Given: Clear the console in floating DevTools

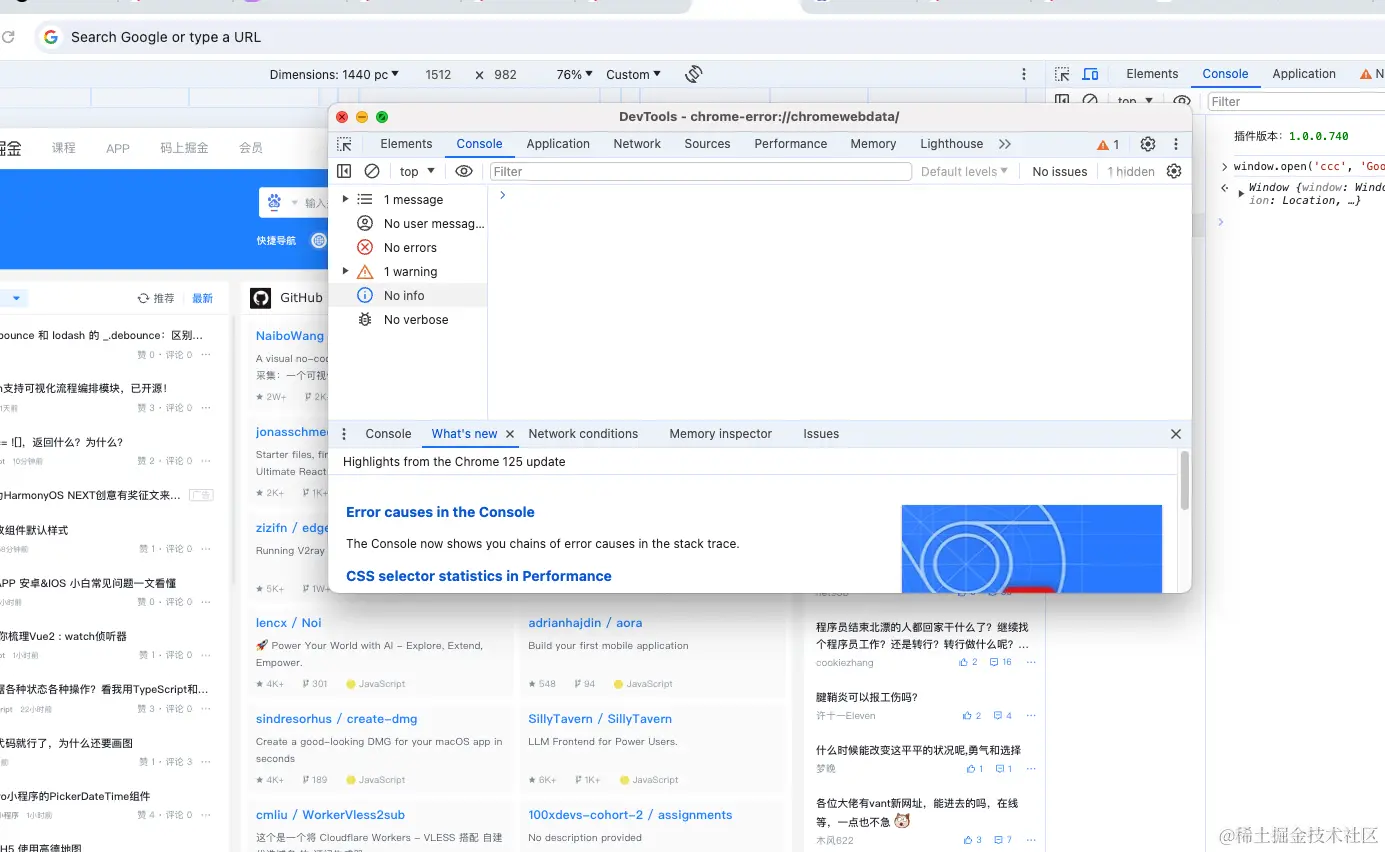Looking at the screenshot, I should click(372, 171).
